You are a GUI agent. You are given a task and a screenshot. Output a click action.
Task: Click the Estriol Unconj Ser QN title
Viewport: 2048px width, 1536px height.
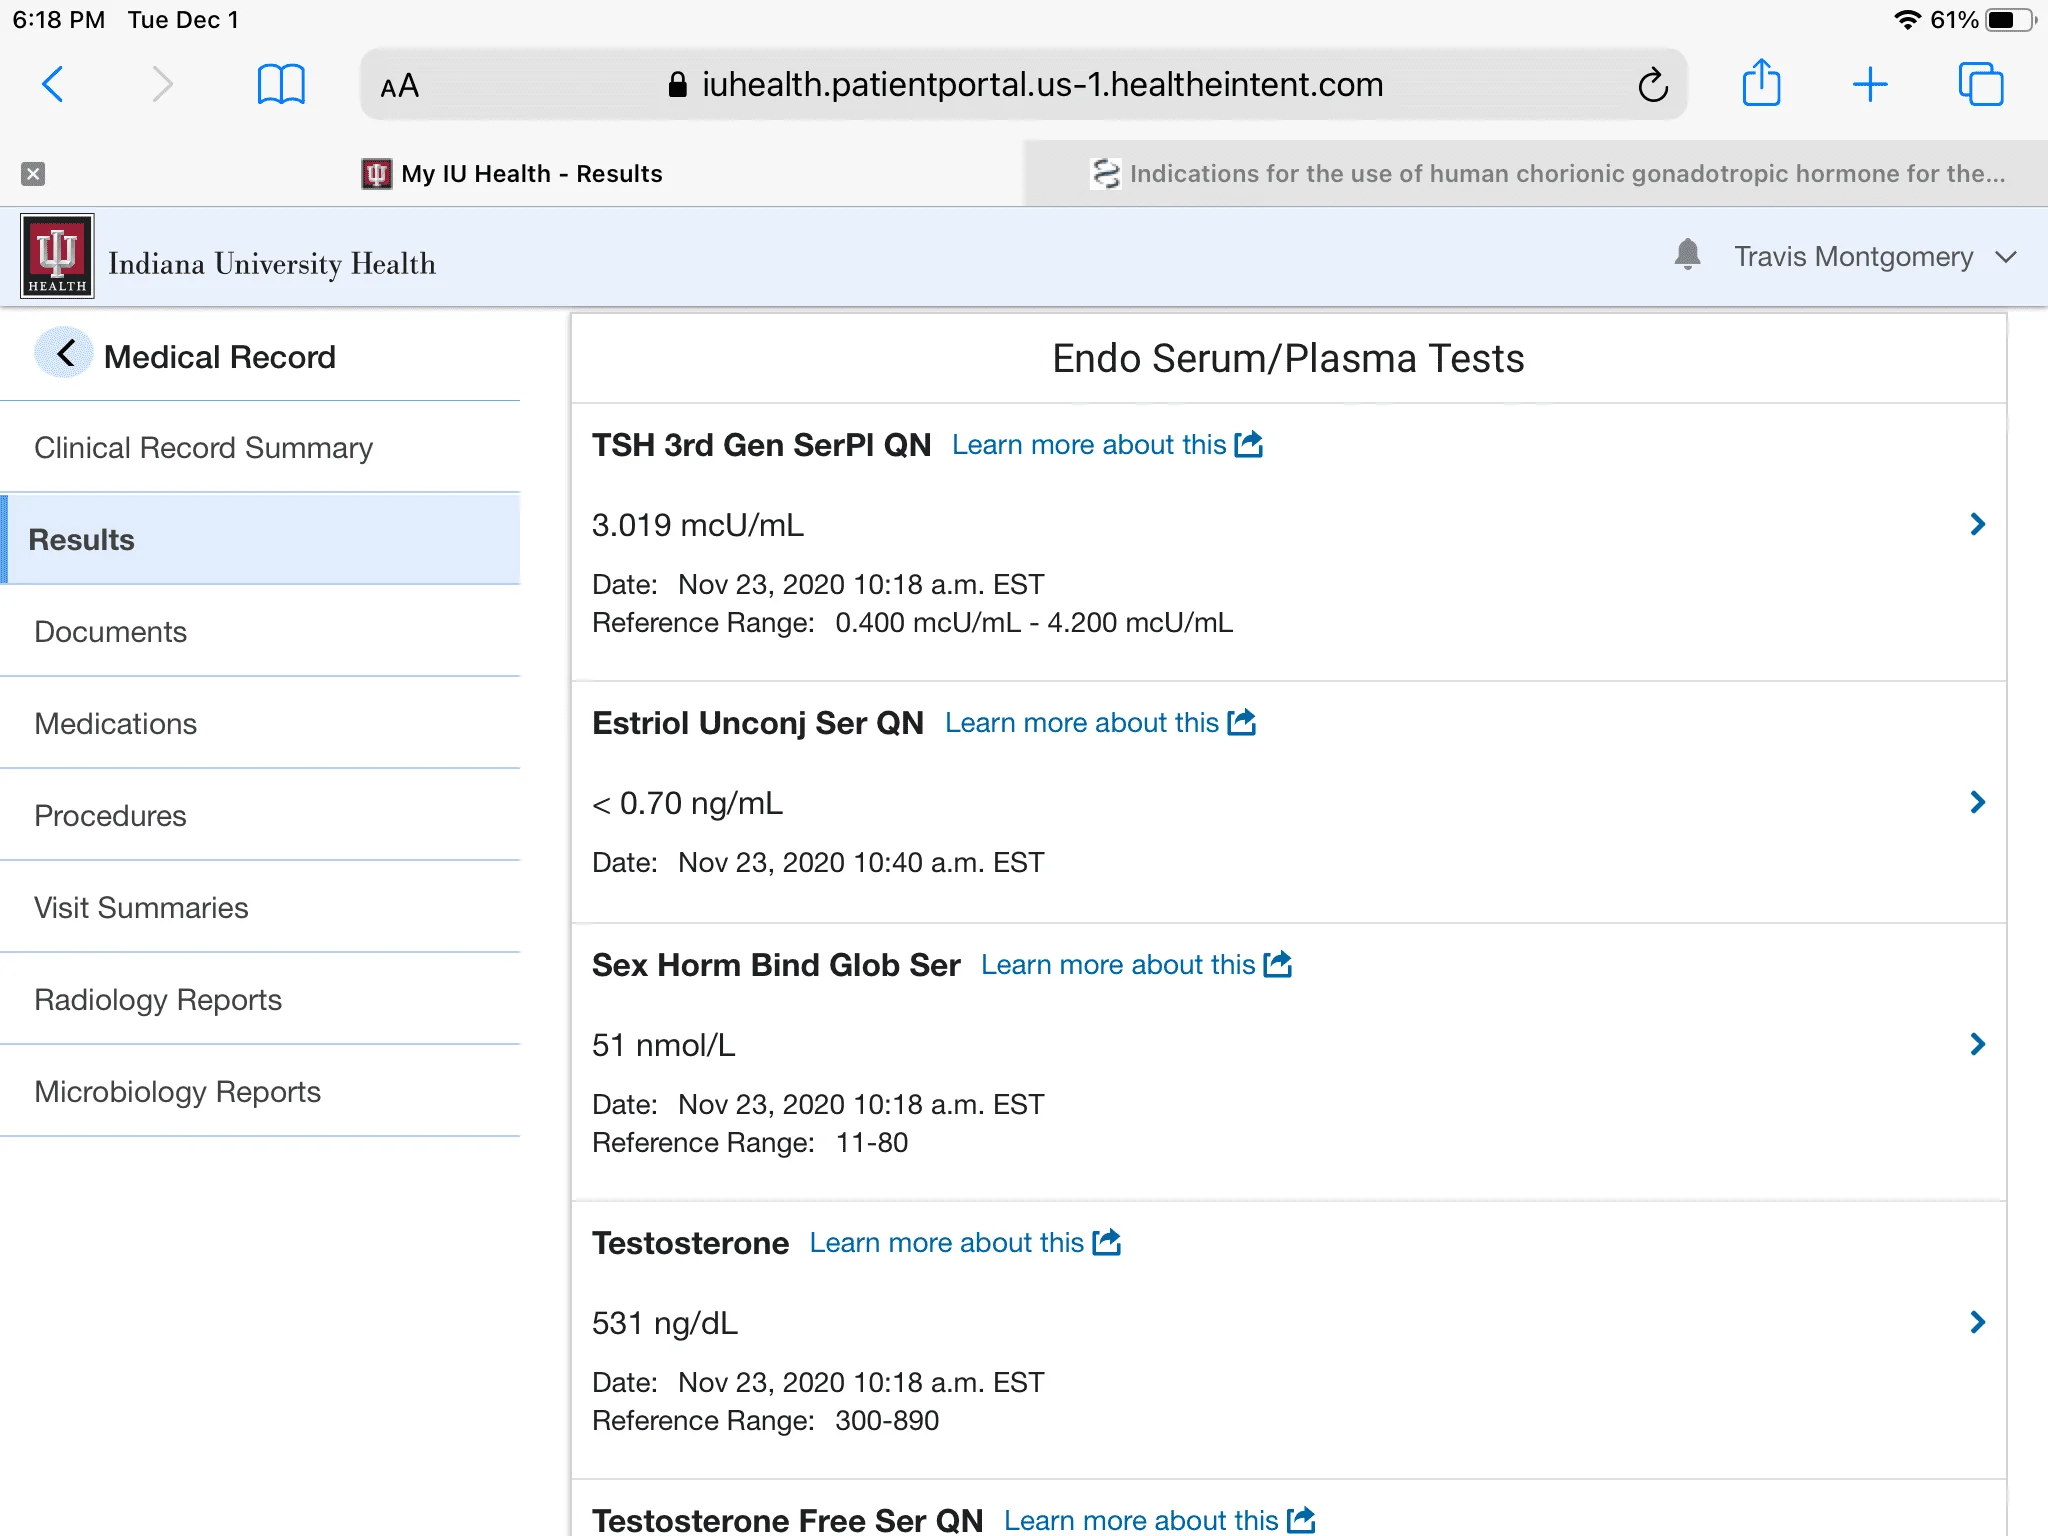[x=757, y=722]
